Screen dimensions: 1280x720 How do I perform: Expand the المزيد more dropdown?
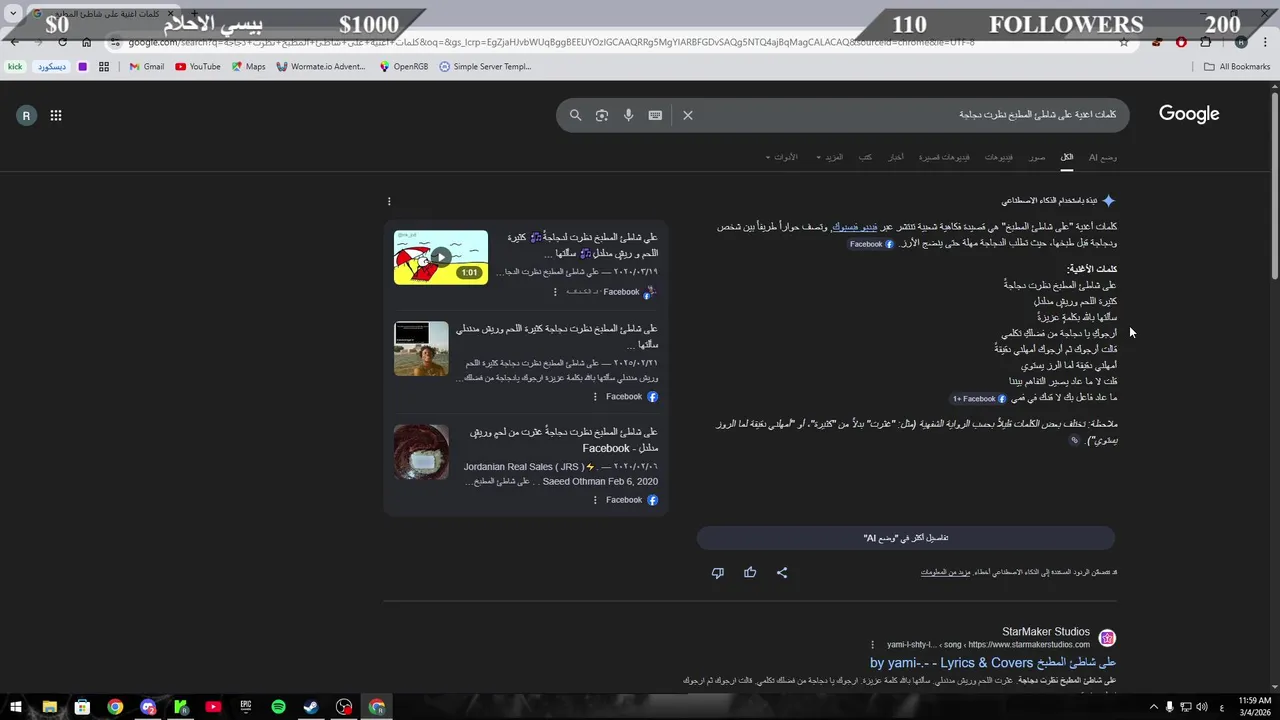830,157
